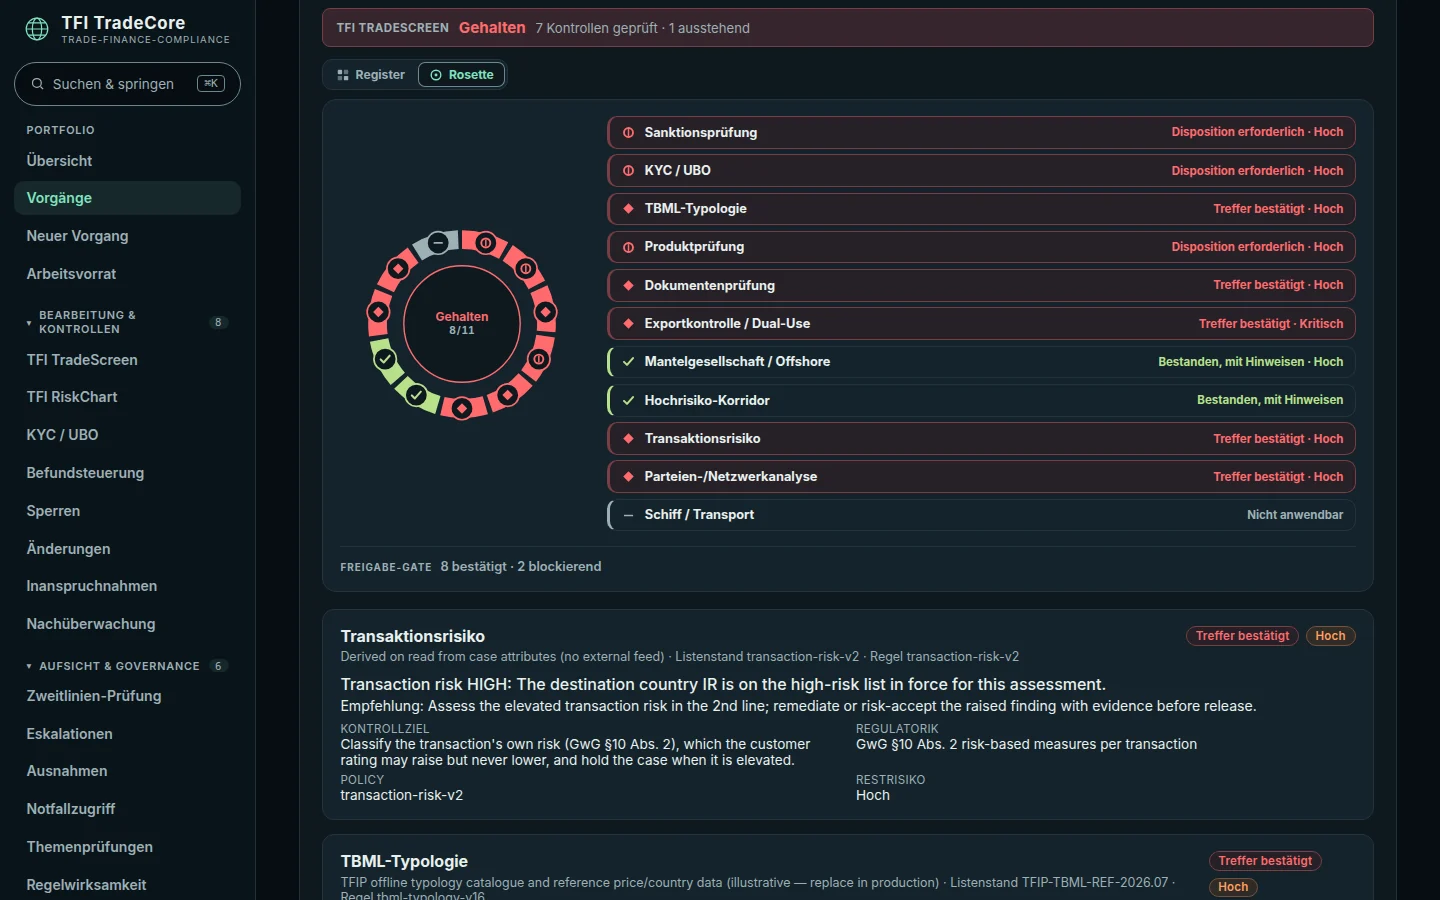This screenshot has height=900, width=1440.
Task: Select the Exportkontrolle / Dual-Use check row
Action: [981, 324]
